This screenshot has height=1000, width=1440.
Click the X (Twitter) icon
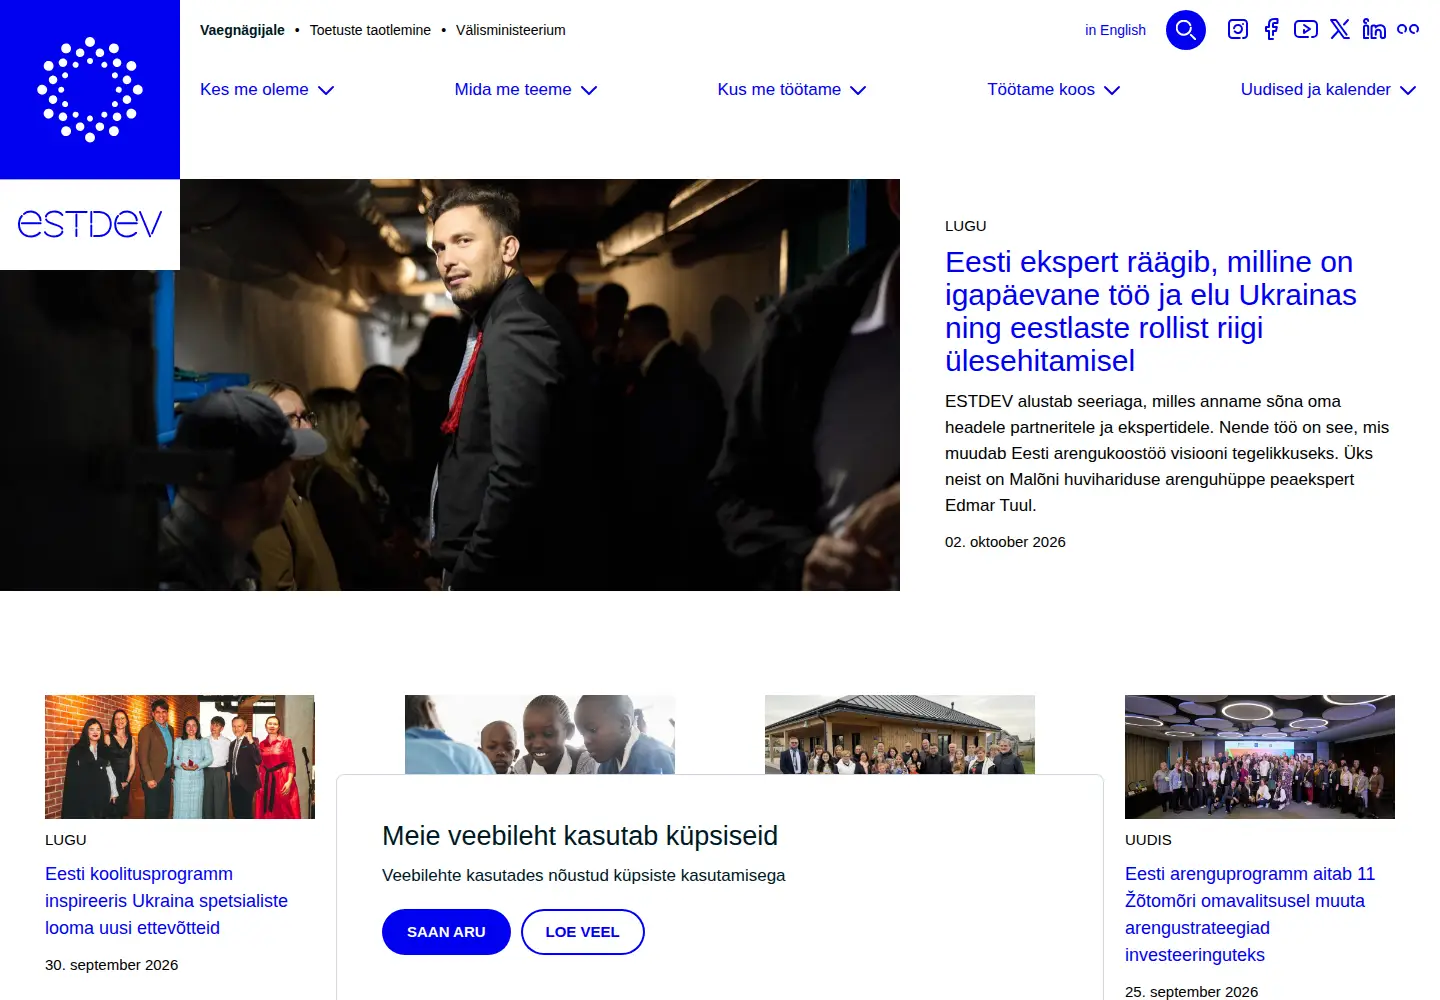pos(1340,30)
